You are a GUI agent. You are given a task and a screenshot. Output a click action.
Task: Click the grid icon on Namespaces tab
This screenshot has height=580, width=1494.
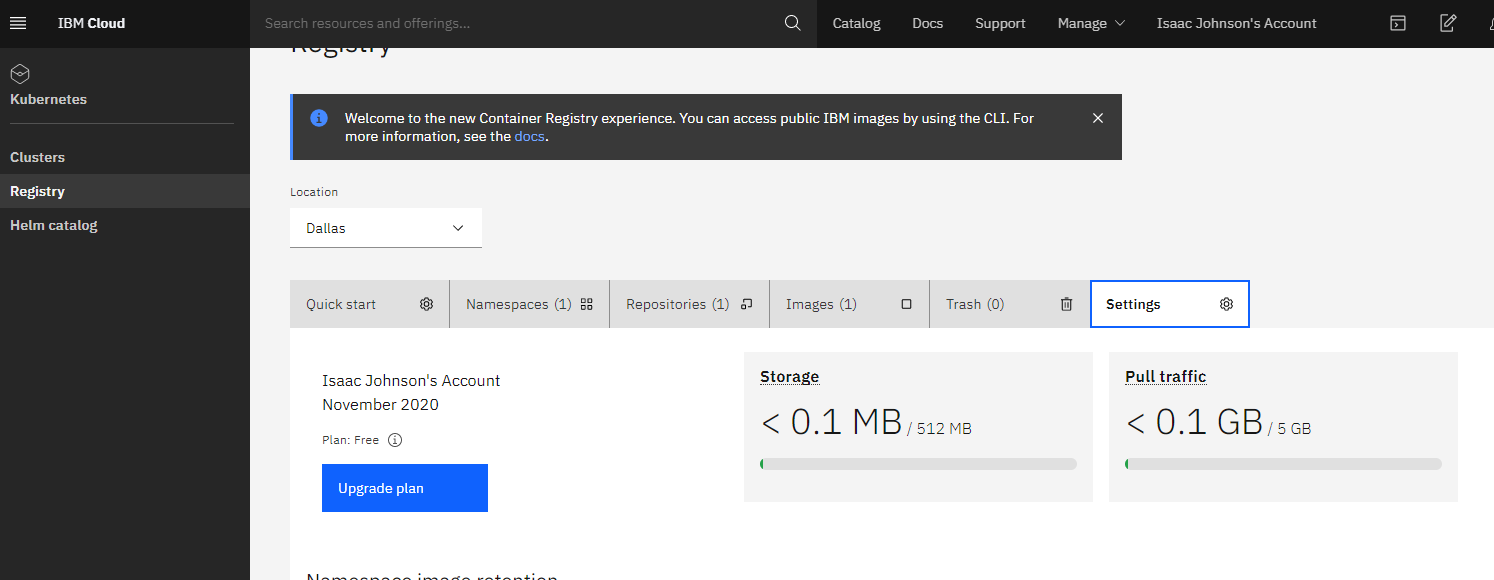point(587,304)
